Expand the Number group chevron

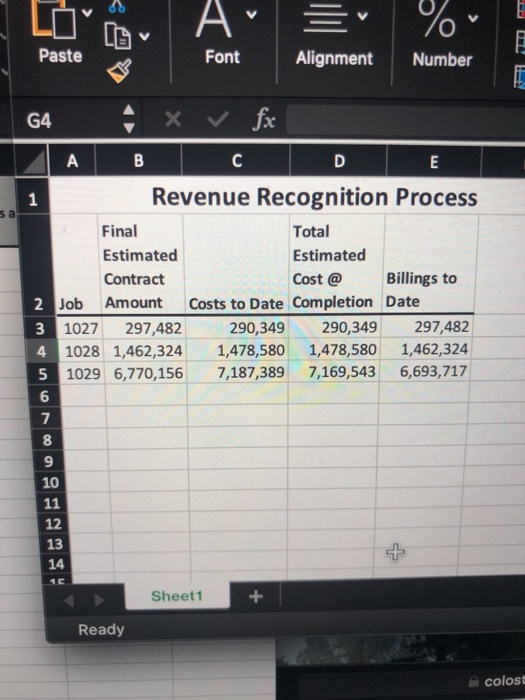(x=473, y=18)
